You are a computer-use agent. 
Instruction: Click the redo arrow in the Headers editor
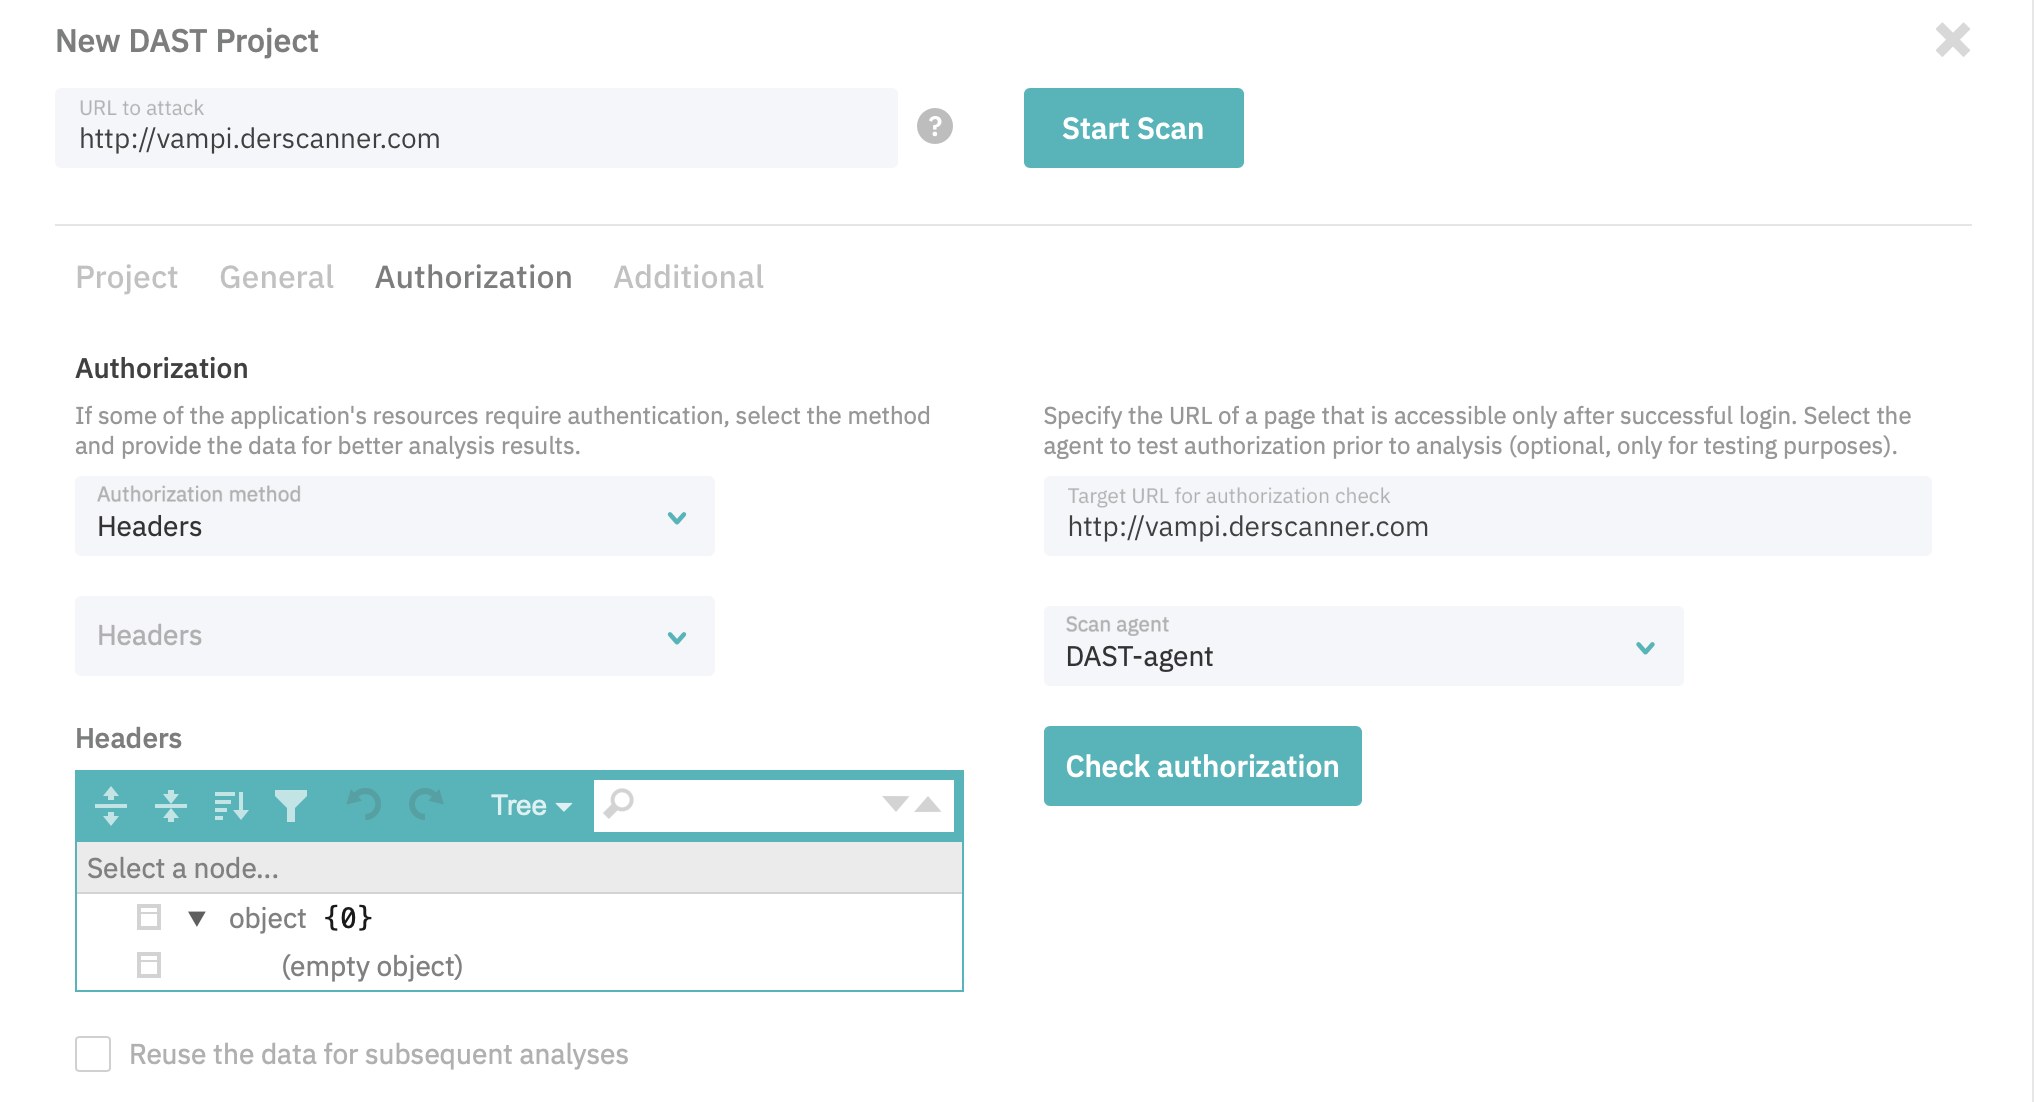pyautogui.click(x=426, y=804)
